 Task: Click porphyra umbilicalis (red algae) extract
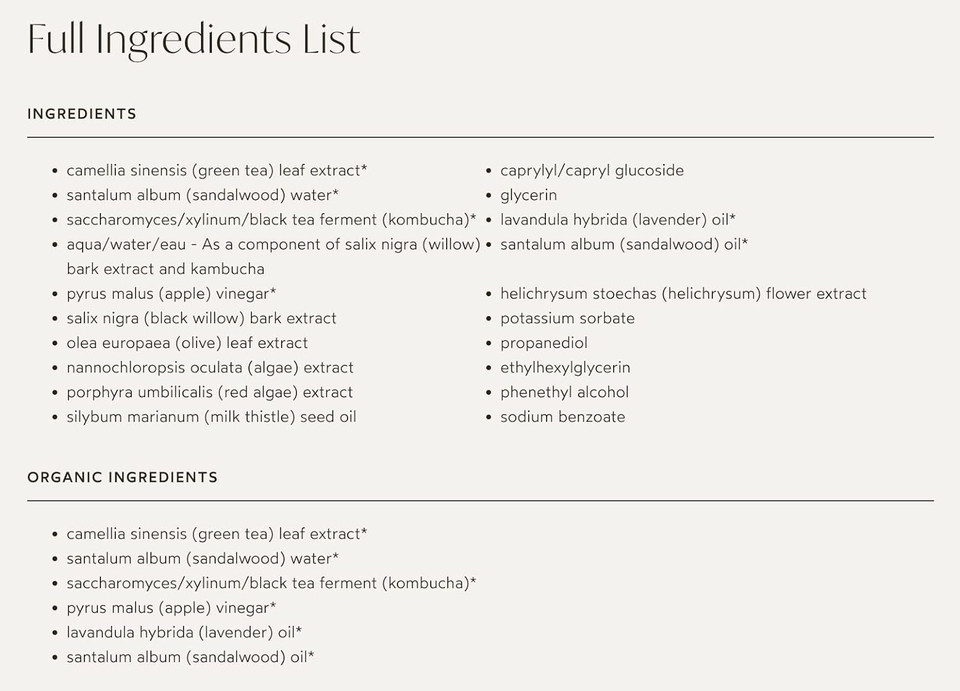coord(209,392)
